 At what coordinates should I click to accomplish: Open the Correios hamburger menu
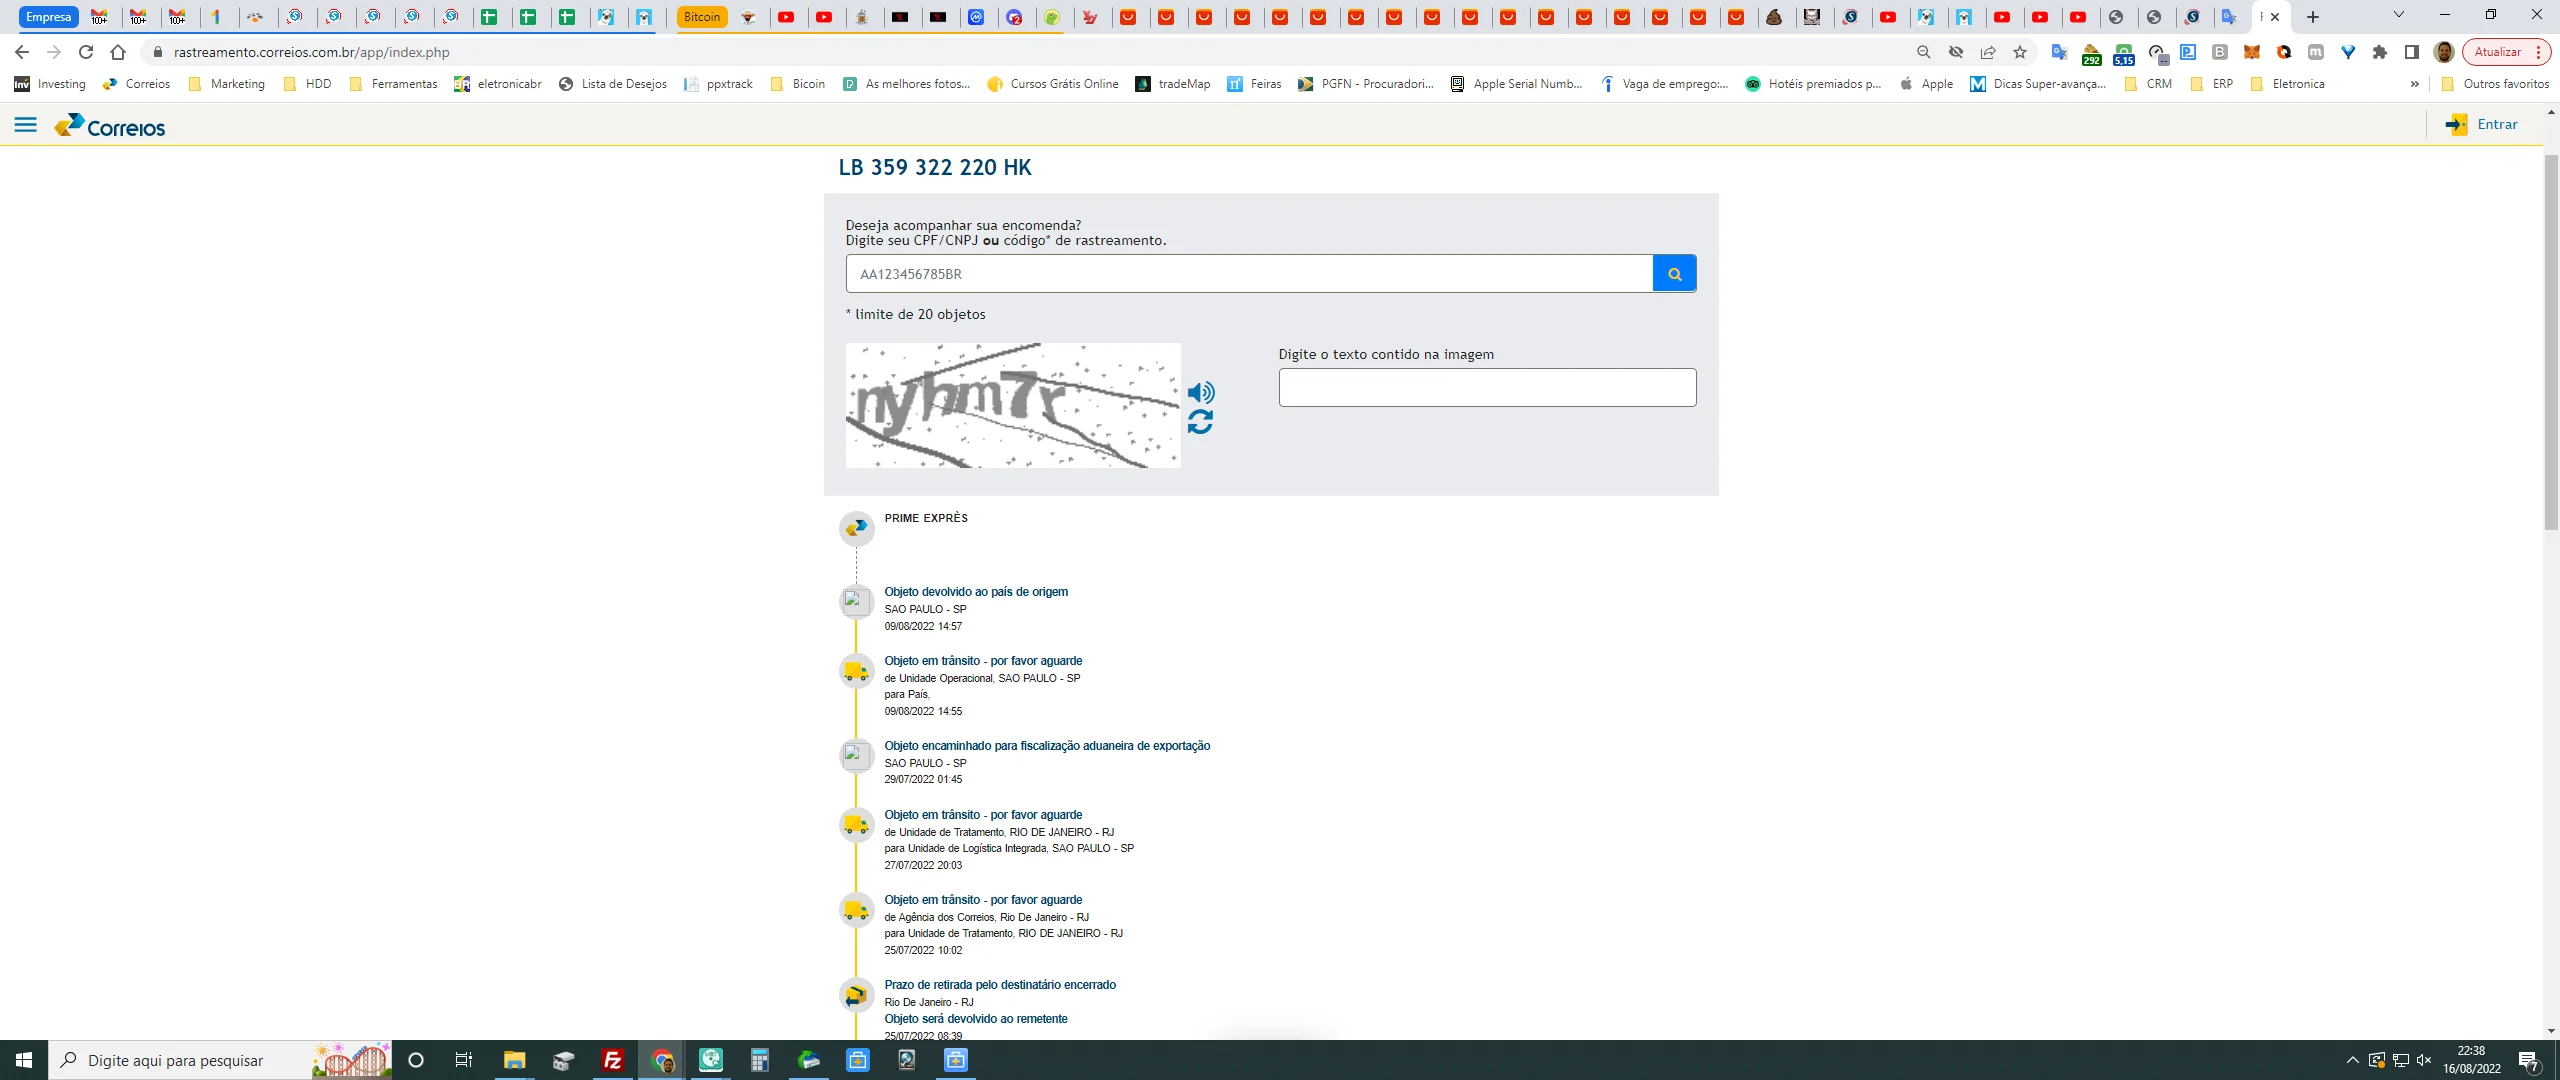[26, 125]
